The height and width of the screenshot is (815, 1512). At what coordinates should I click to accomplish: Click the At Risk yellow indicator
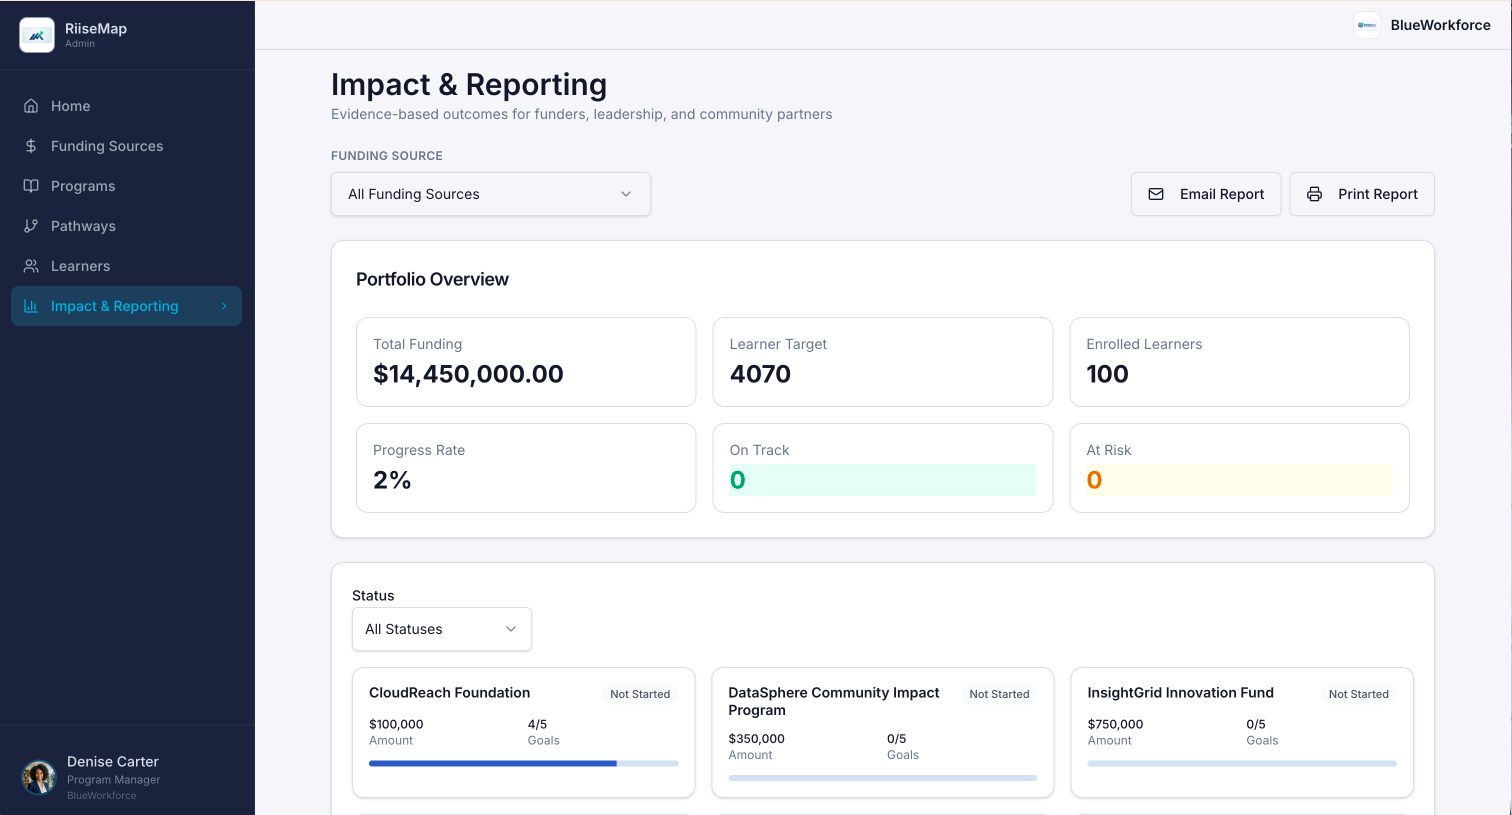1239,480
